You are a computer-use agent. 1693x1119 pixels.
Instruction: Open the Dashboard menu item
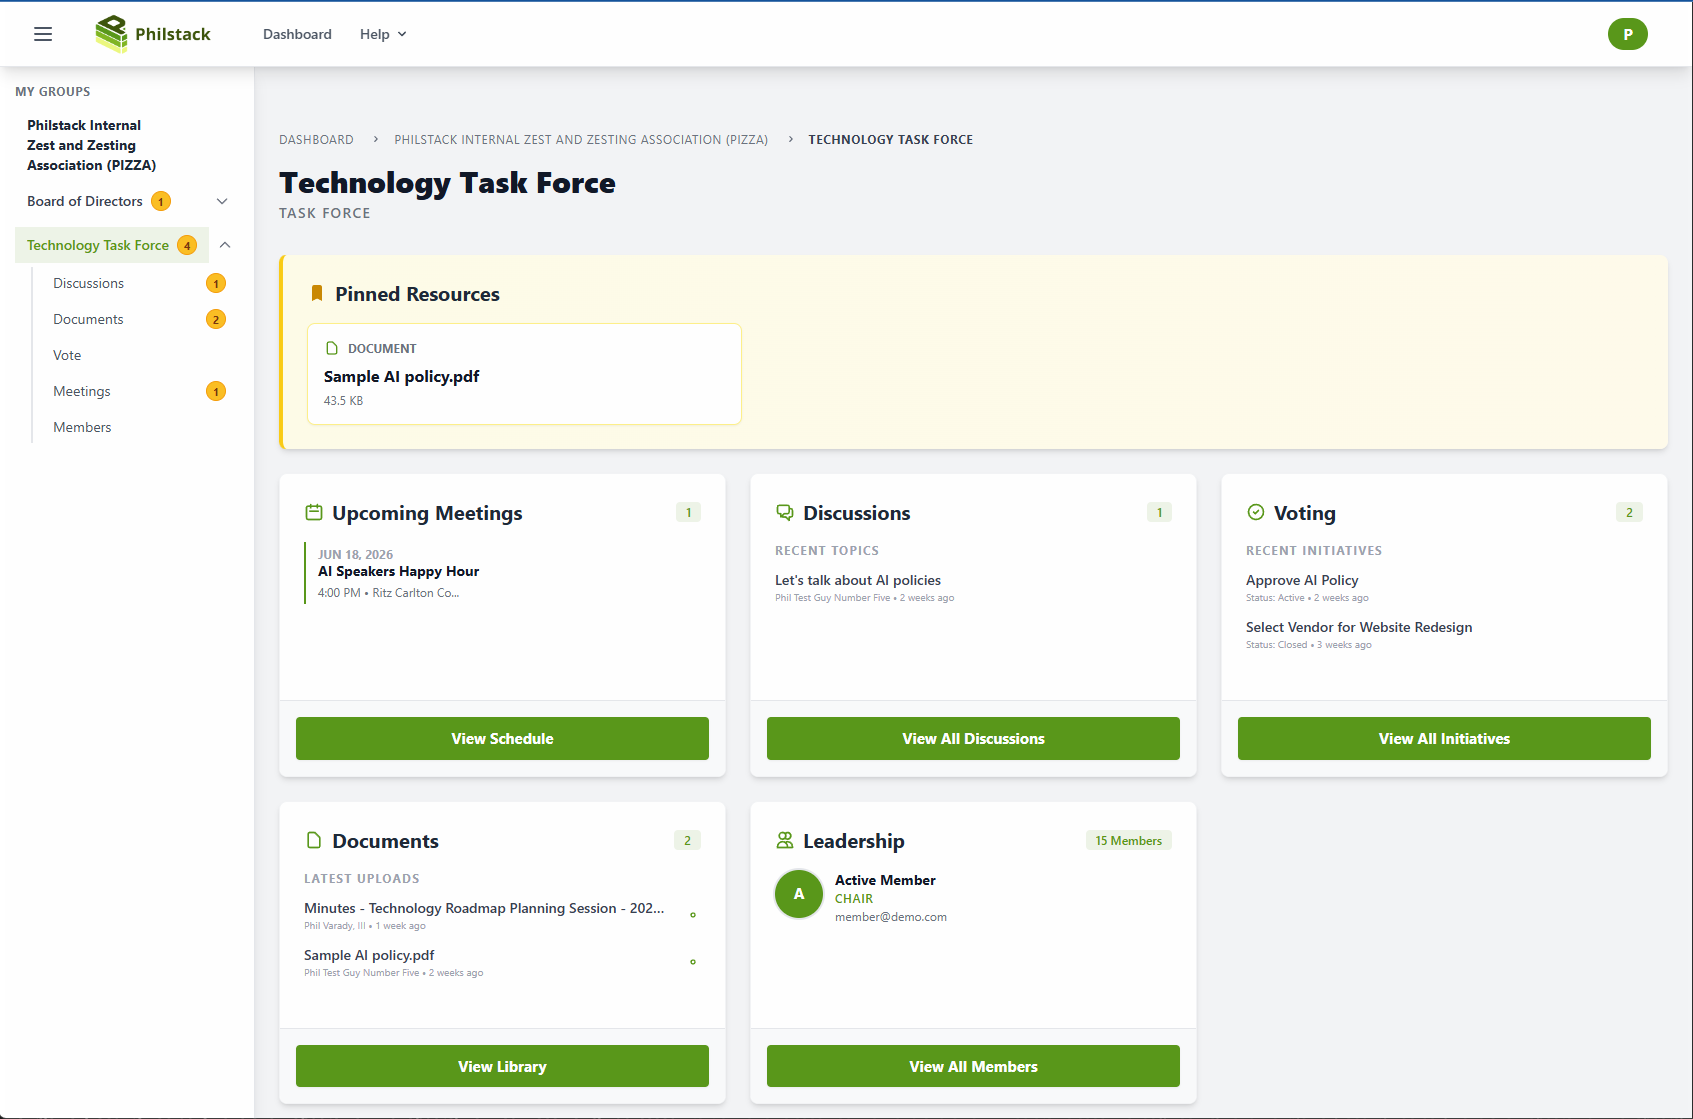297,33
